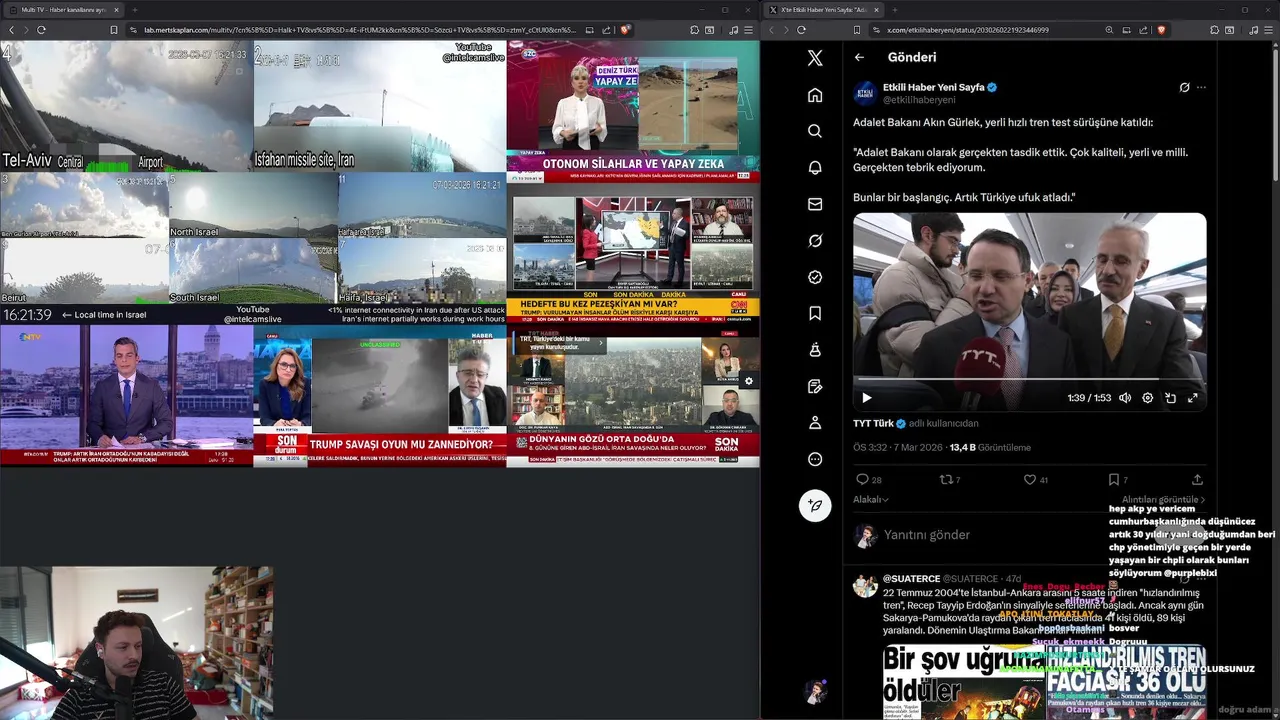Open the More circle menu in sidebar

coord(815,460)
